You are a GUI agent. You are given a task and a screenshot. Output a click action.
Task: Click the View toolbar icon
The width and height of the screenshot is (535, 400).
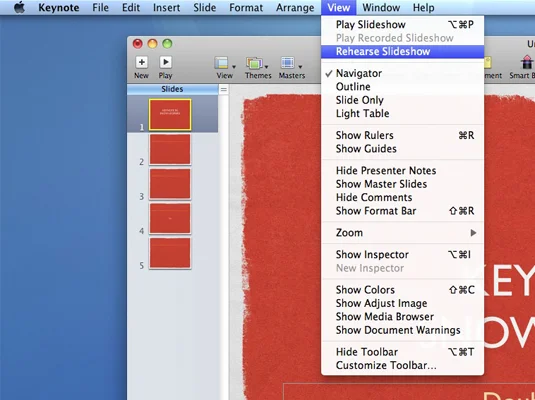(221, 63)
